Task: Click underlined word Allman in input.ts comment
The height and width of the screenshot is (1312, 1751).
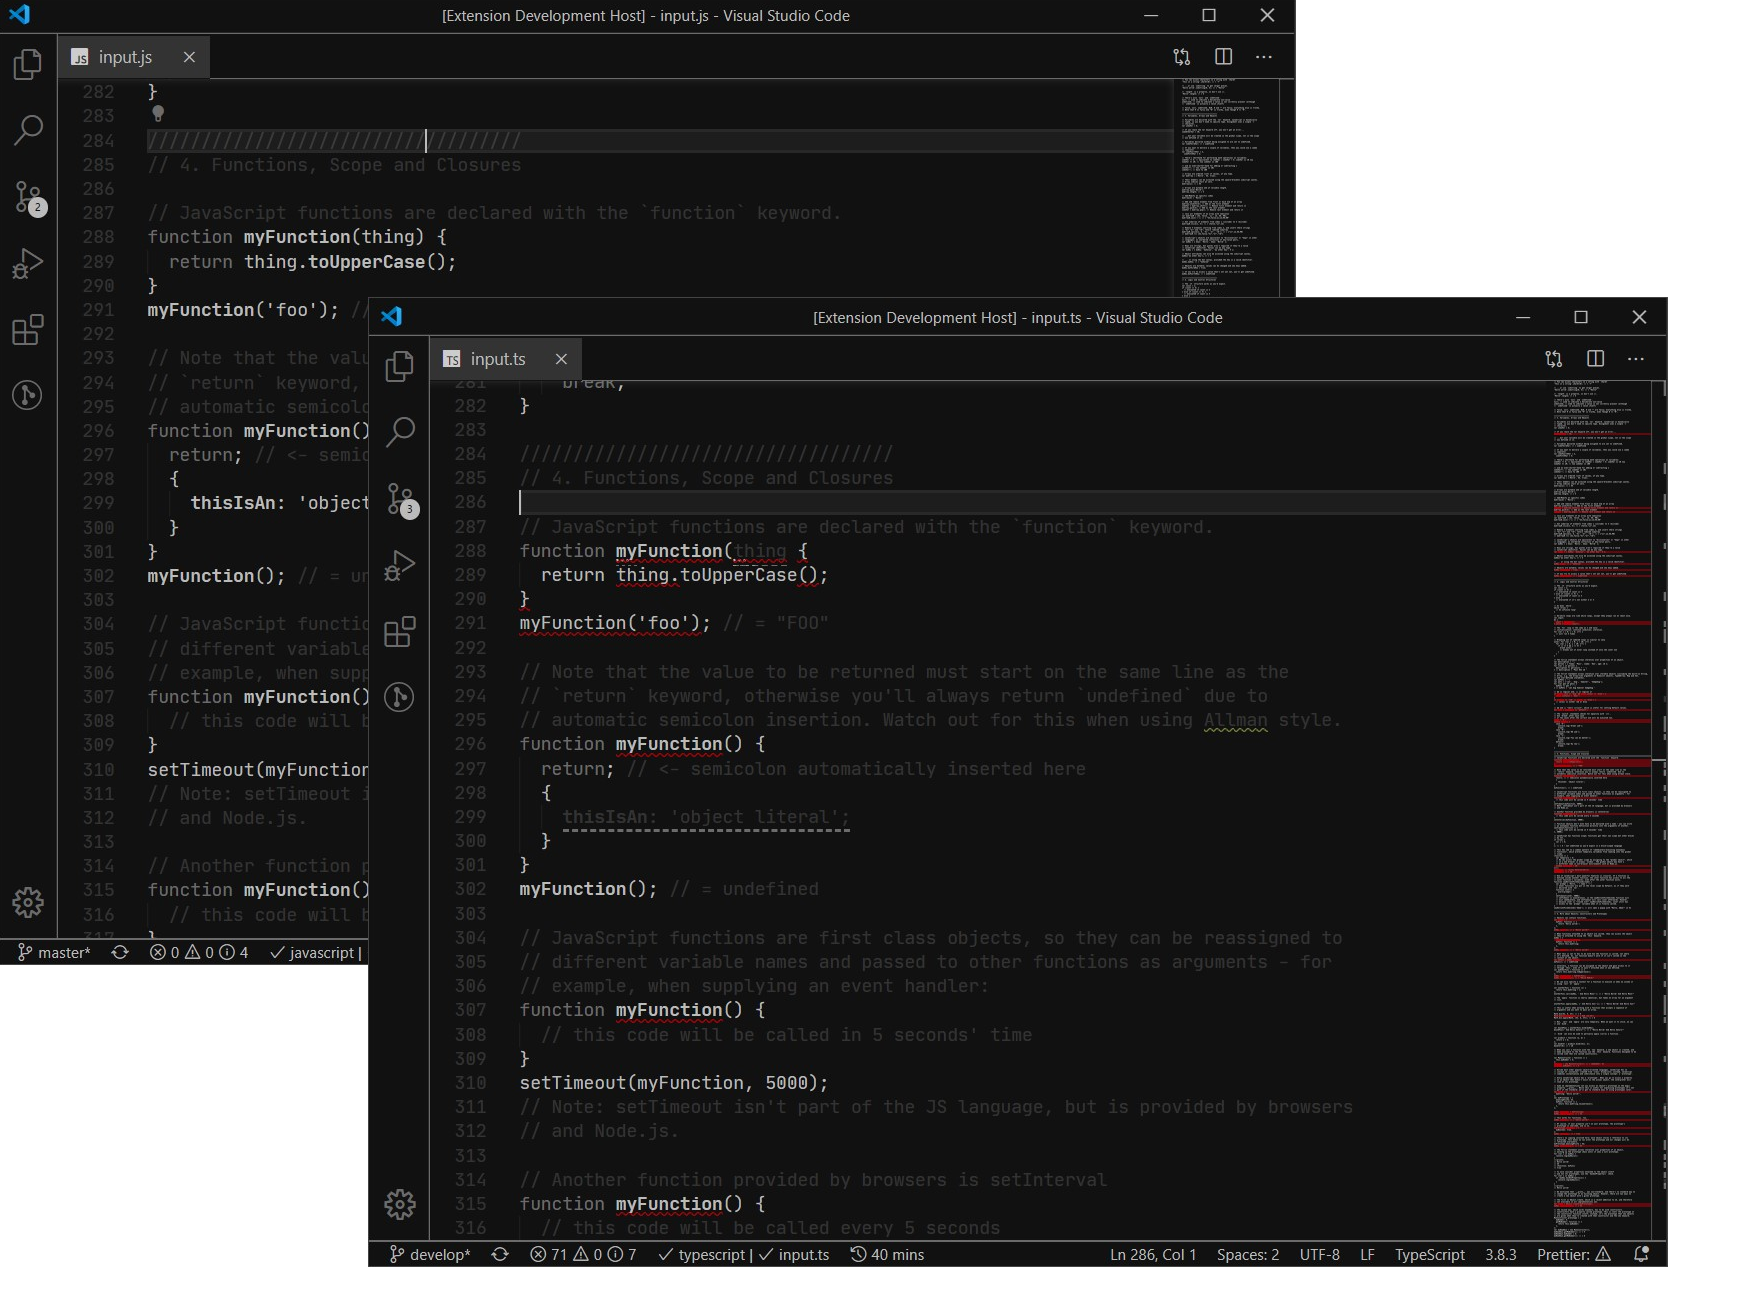Action: (1235, 720)
